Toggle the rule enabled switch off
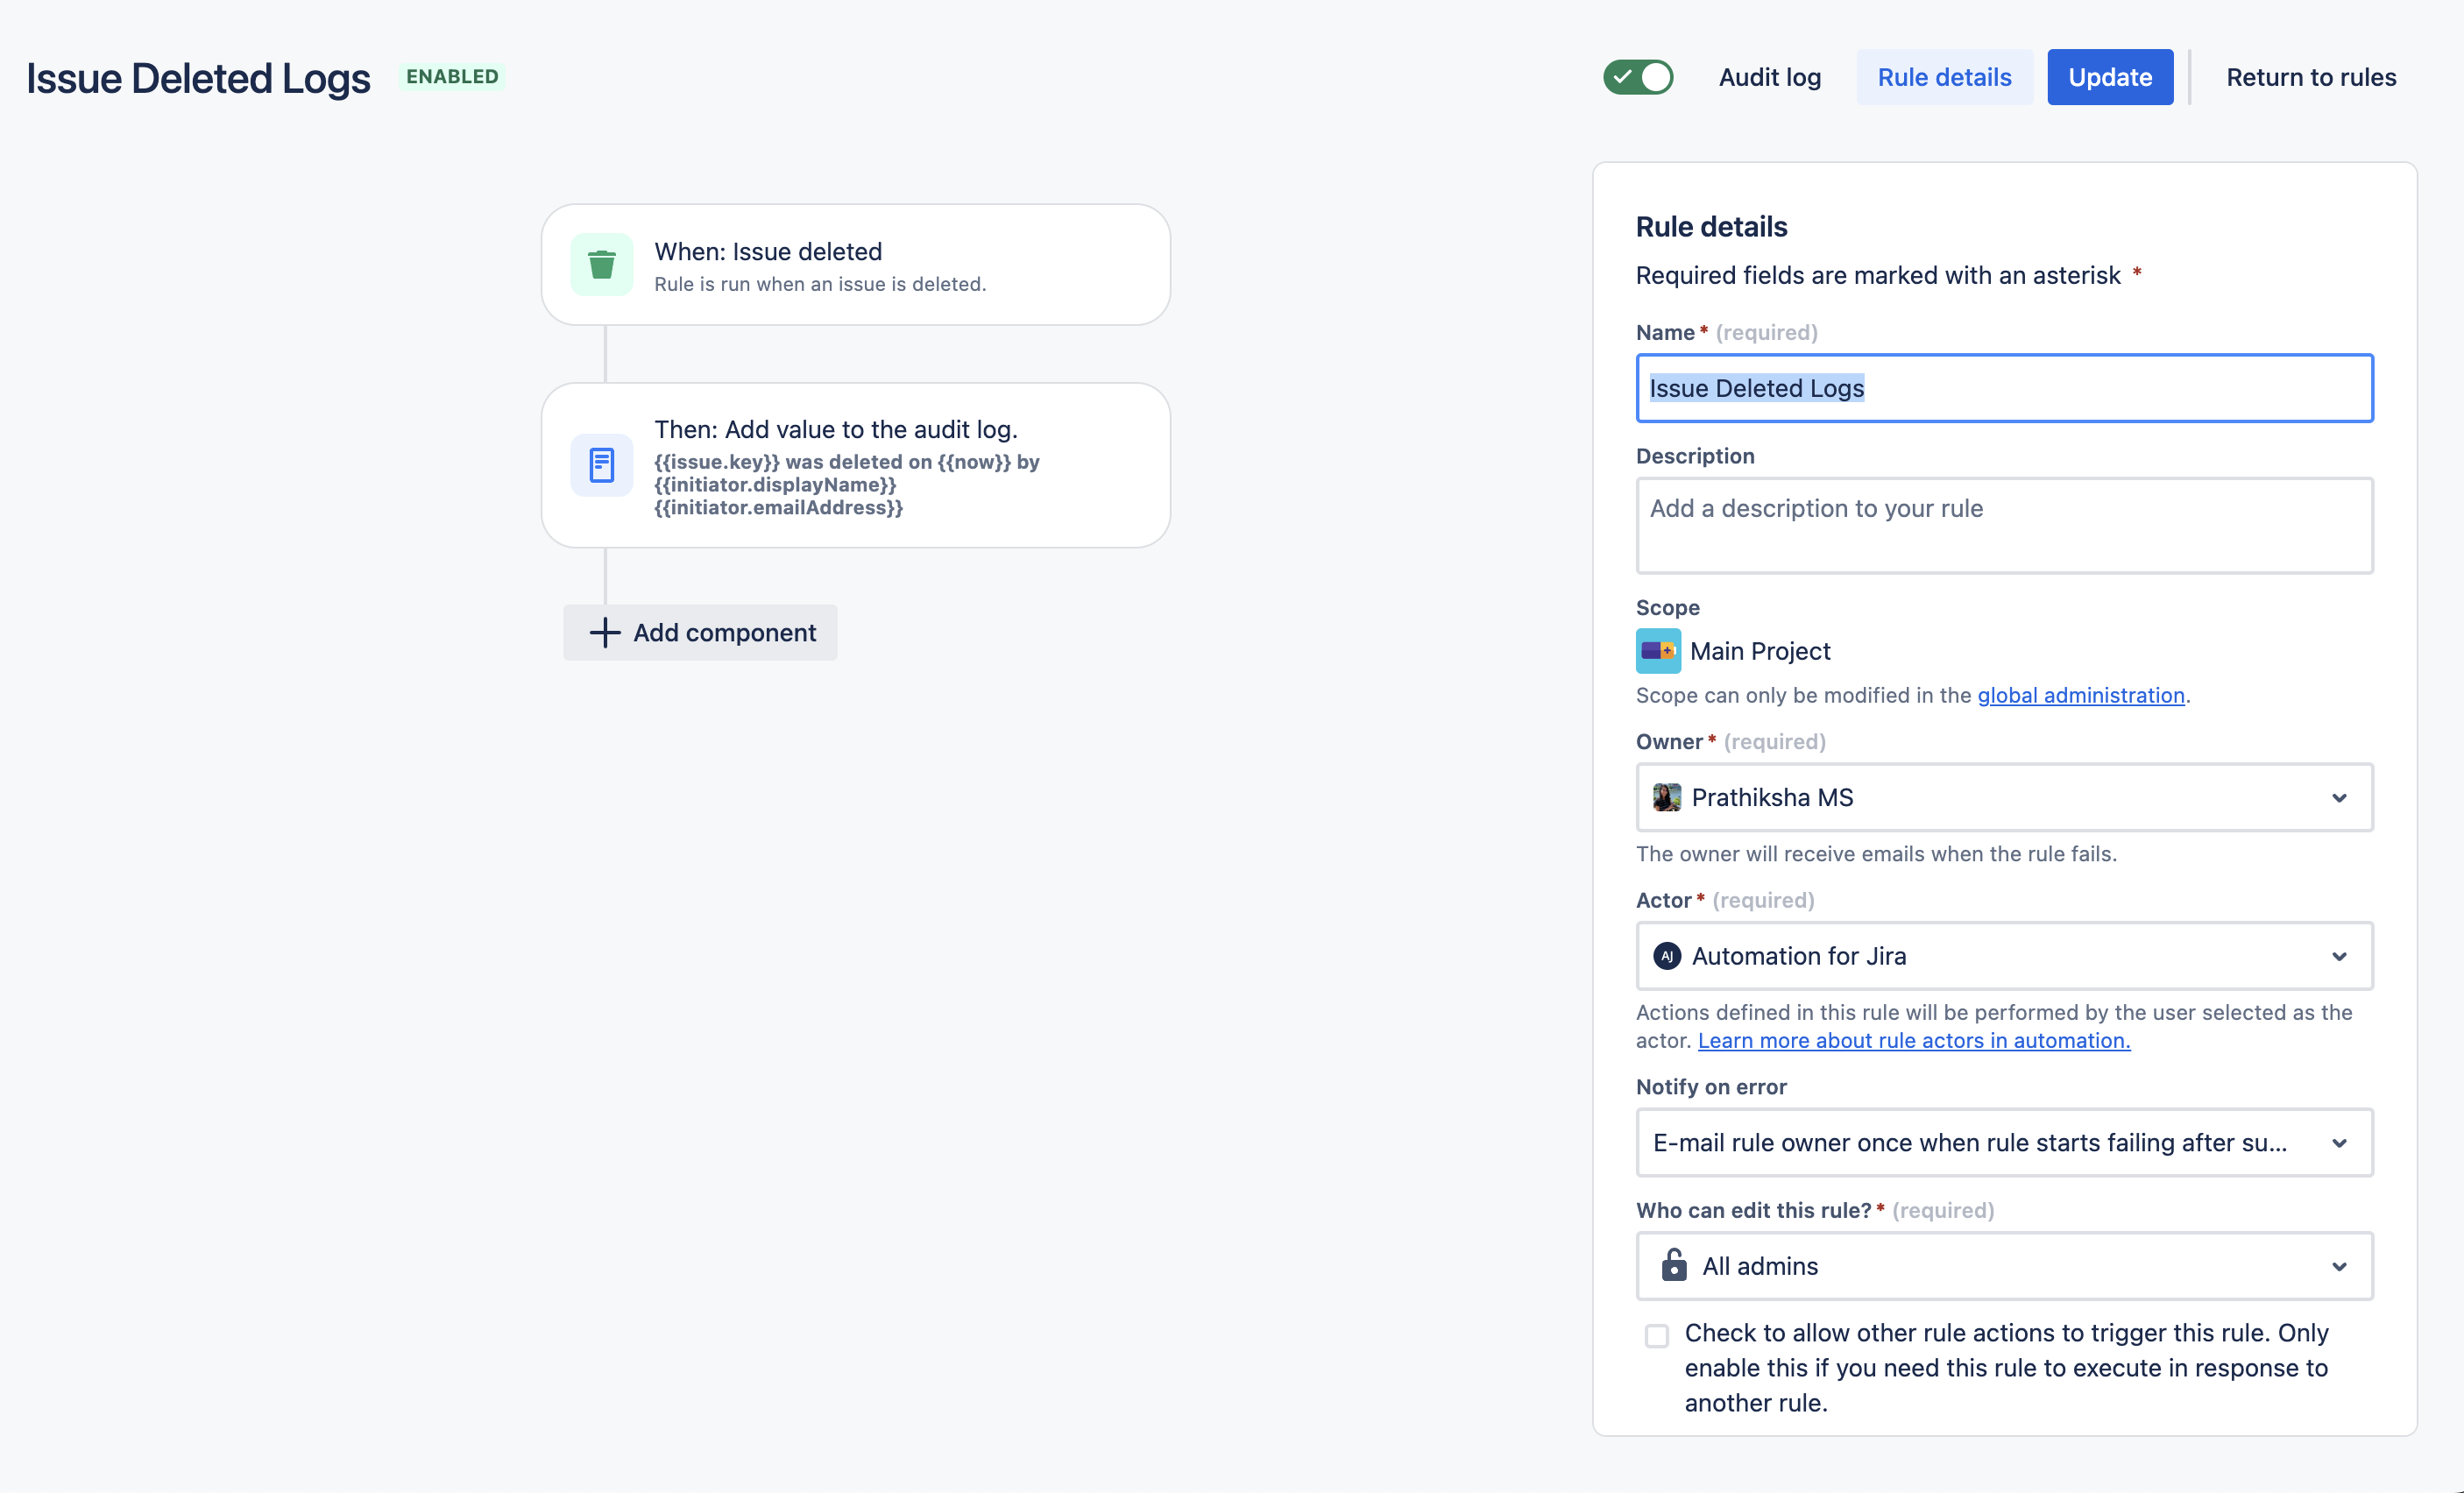This screenshot has height=1493, width=2464. tap(1637, 77)
